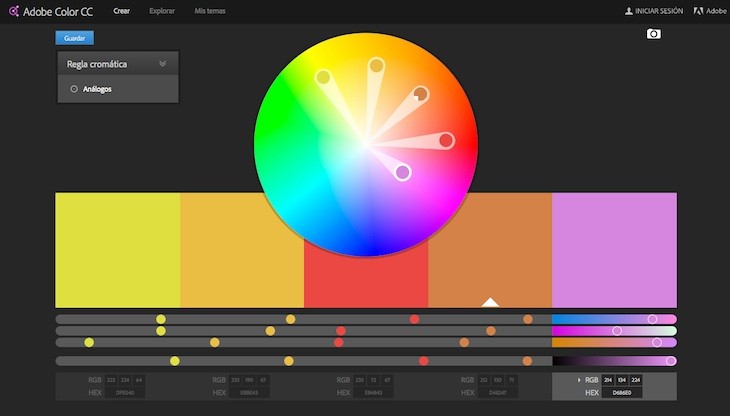This screenshot has height=416, width=730.
Task: Toggle the triangle beside purple RGB label
Action: [579, 380]
